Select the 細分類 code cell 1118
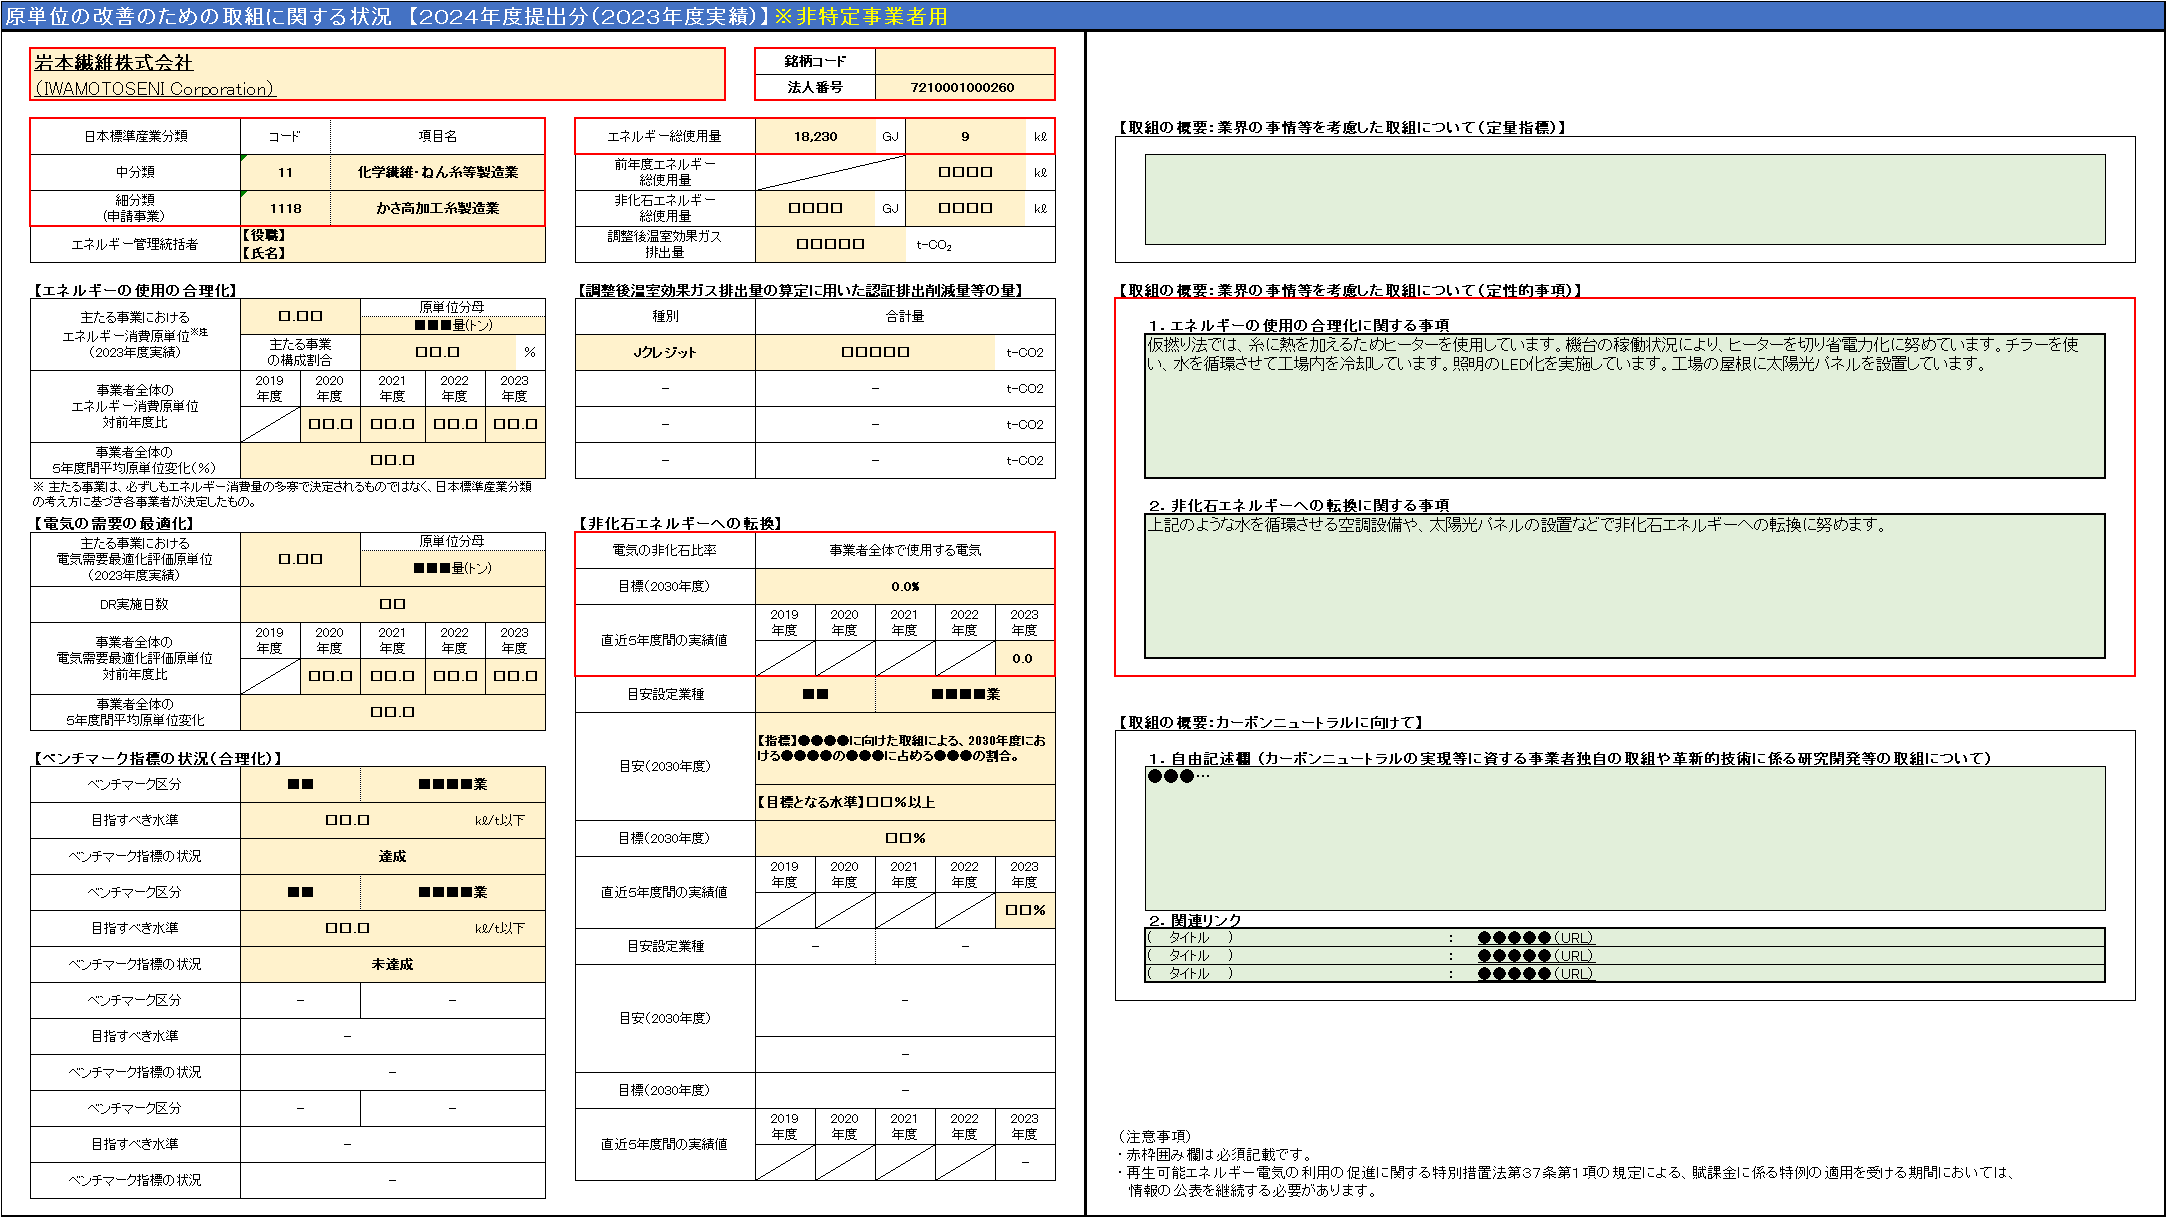This screenshot has width=2166, height=1217. 285,208
